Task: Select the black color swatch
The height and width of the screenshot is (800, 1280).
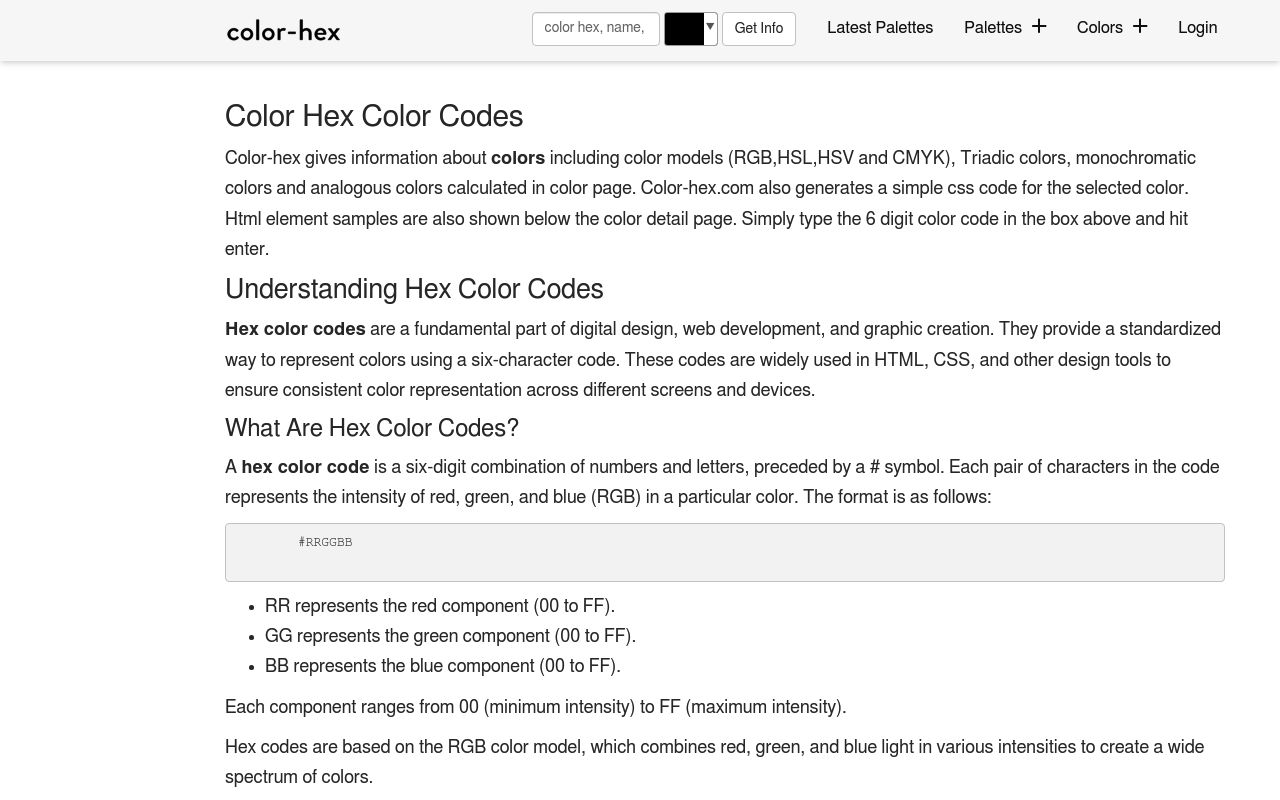Action: [x=684, y=28]
